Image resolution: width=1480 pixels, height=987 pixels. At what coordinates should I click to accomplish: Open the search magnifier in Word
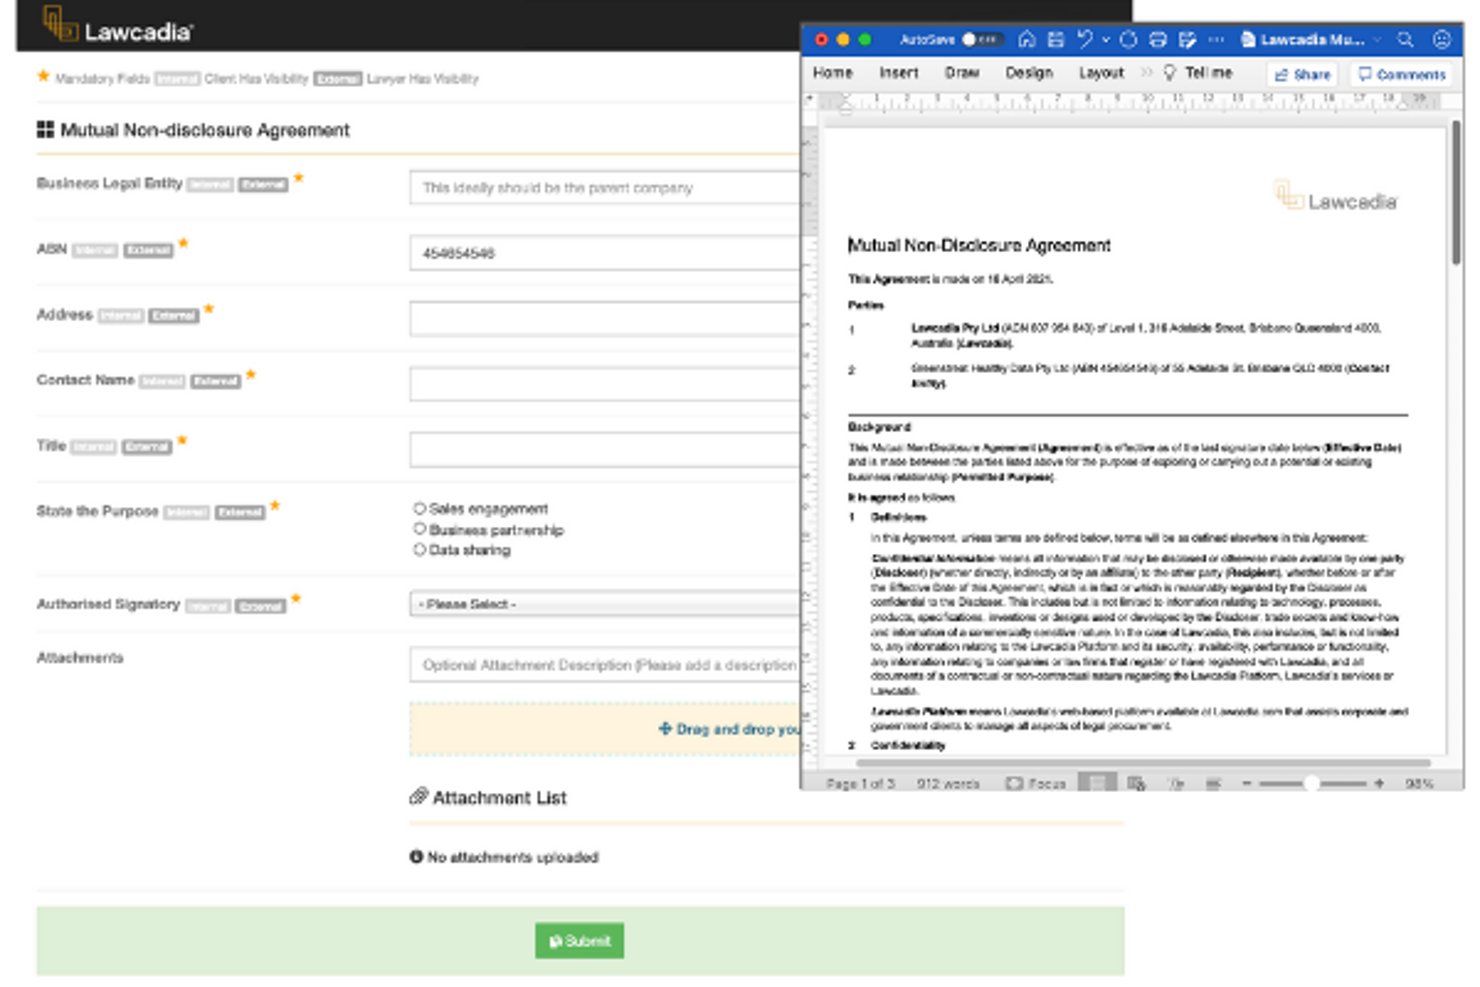tap(1405, 39)
